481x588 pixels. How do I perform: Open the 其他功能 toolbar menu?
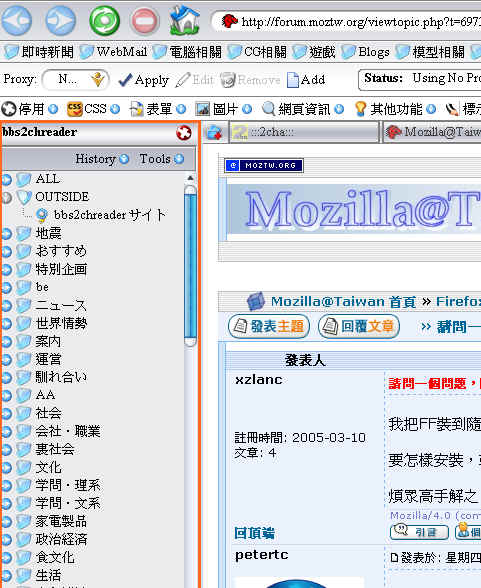point(395,109)
